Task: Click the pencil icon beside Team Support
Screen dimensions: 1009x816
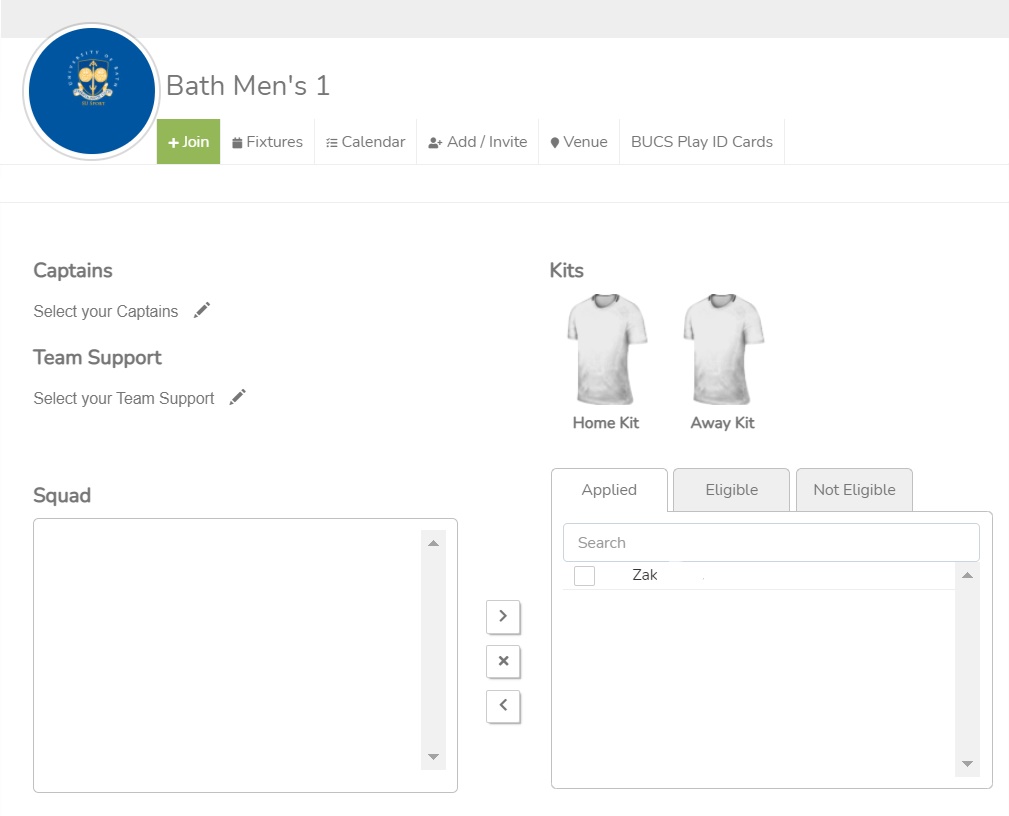Action: (x=237, y=398)
